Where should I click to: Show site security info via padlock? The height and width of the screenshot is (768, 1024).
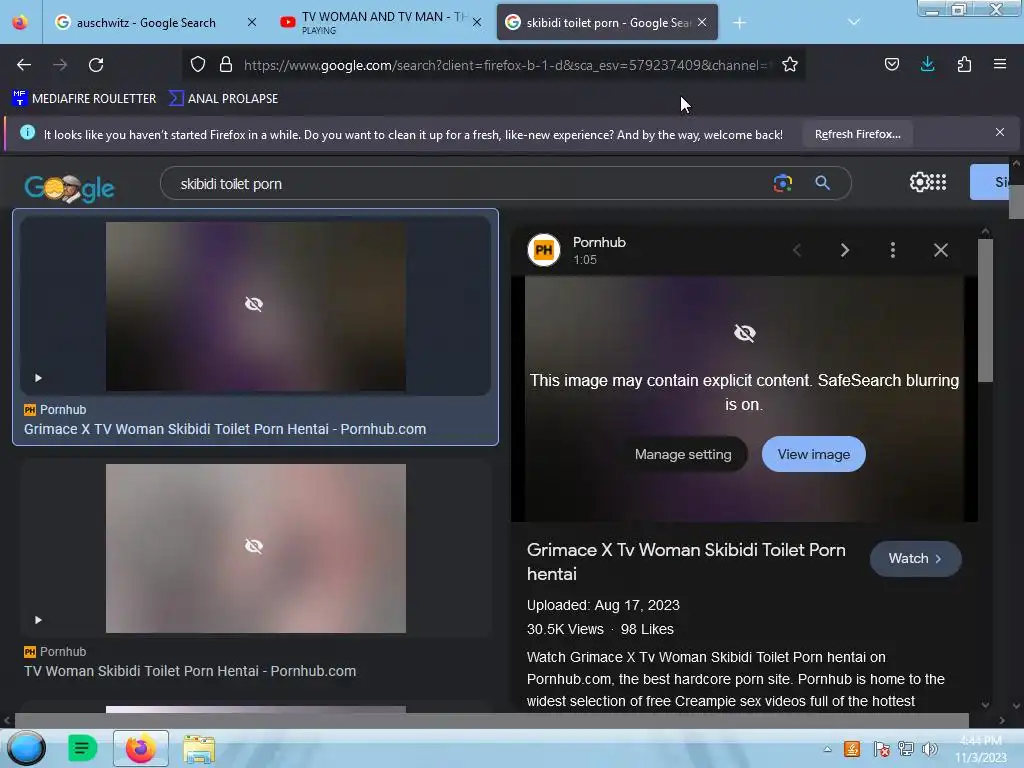pos(226,64)
